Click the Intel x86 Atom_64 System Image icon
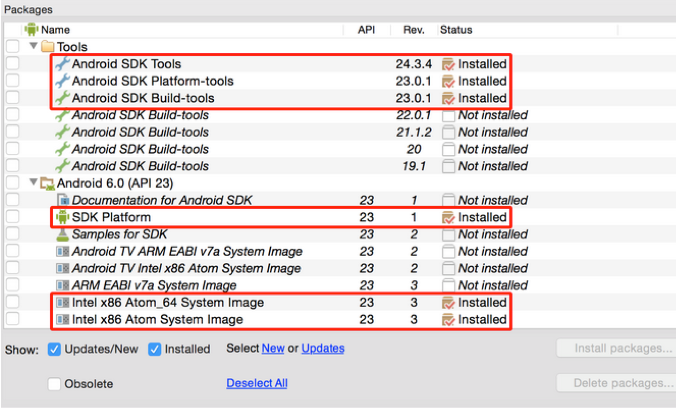The height and width of the screenshot is (408, 676). (63, 302)
